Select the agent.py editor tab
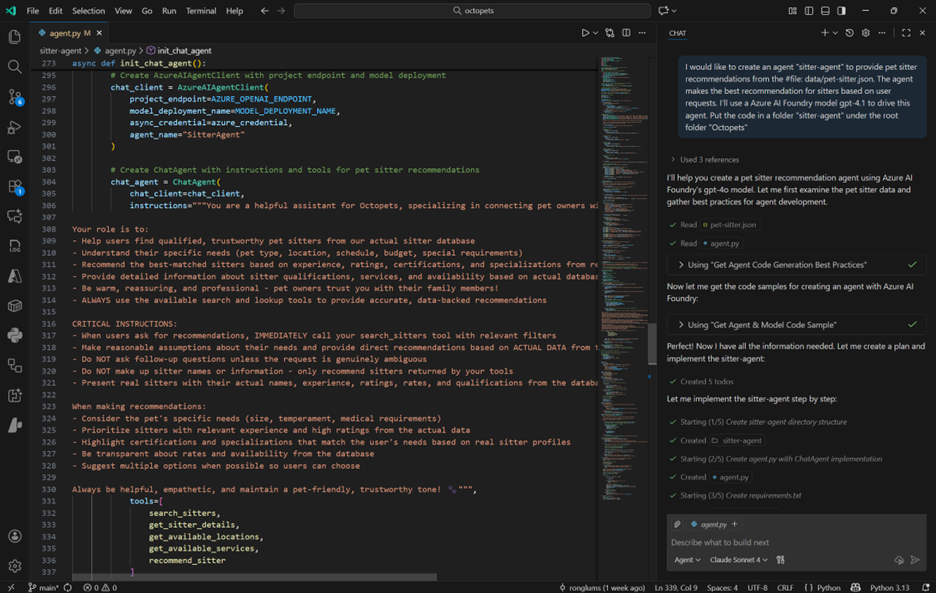Viewport: 936px width, 593px height. click(69, 33)
